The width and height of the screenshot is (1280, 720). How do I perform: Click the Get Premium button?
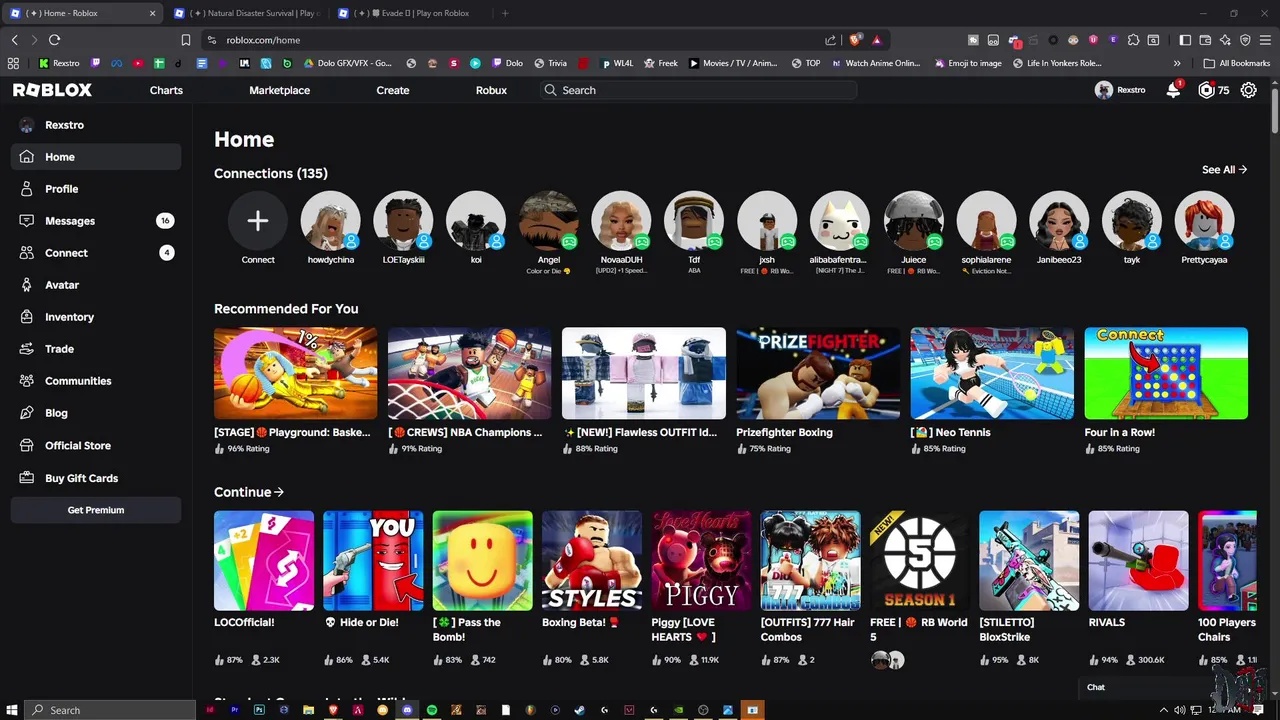pos(96,510)
